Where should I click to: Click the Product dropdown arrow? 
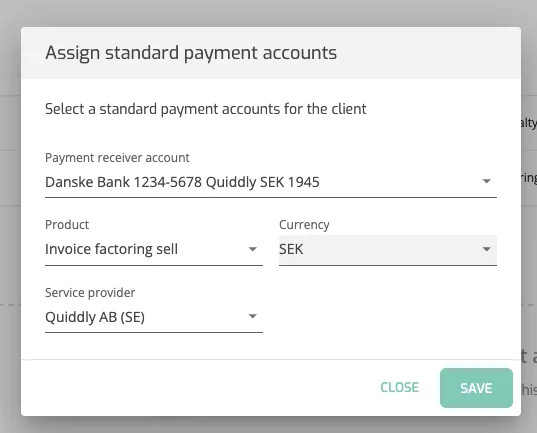click(x=252, y=249)
